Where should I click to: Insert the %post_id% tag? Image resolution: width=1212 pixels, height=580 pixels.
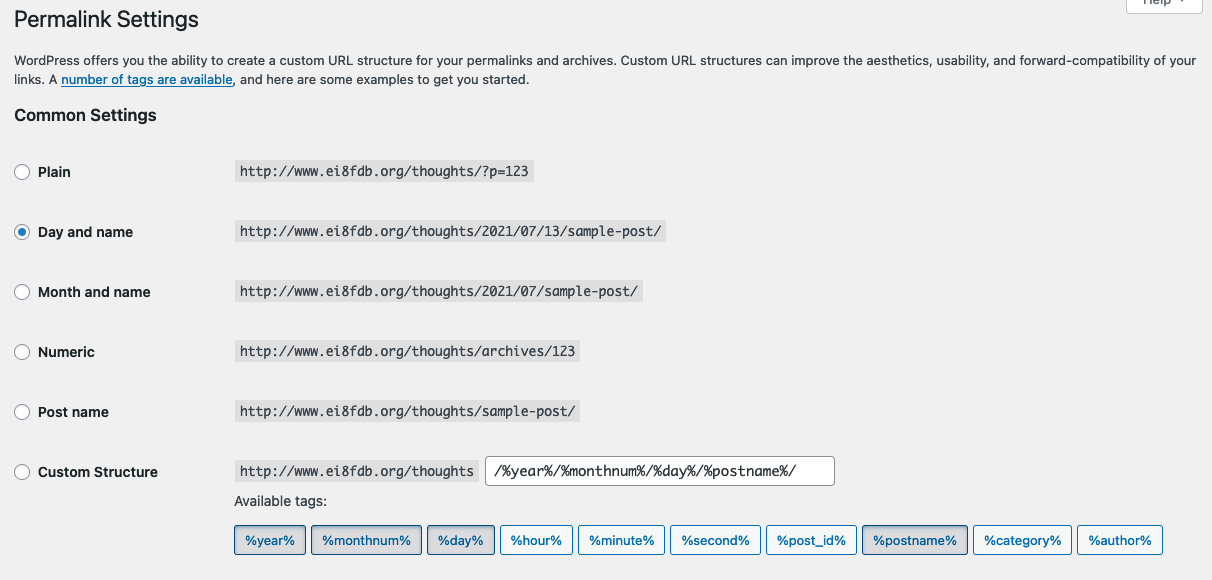click(811, 540)
